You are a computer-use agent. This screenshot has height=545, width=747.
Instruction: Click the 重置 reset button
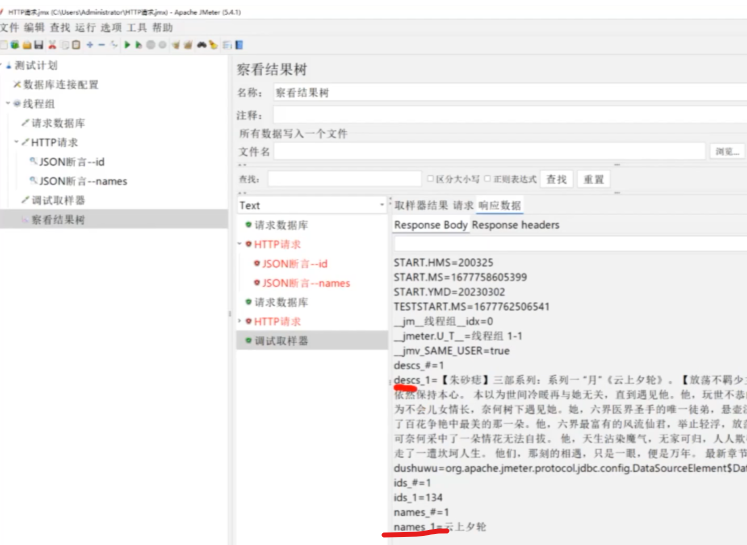coord(594,180)
